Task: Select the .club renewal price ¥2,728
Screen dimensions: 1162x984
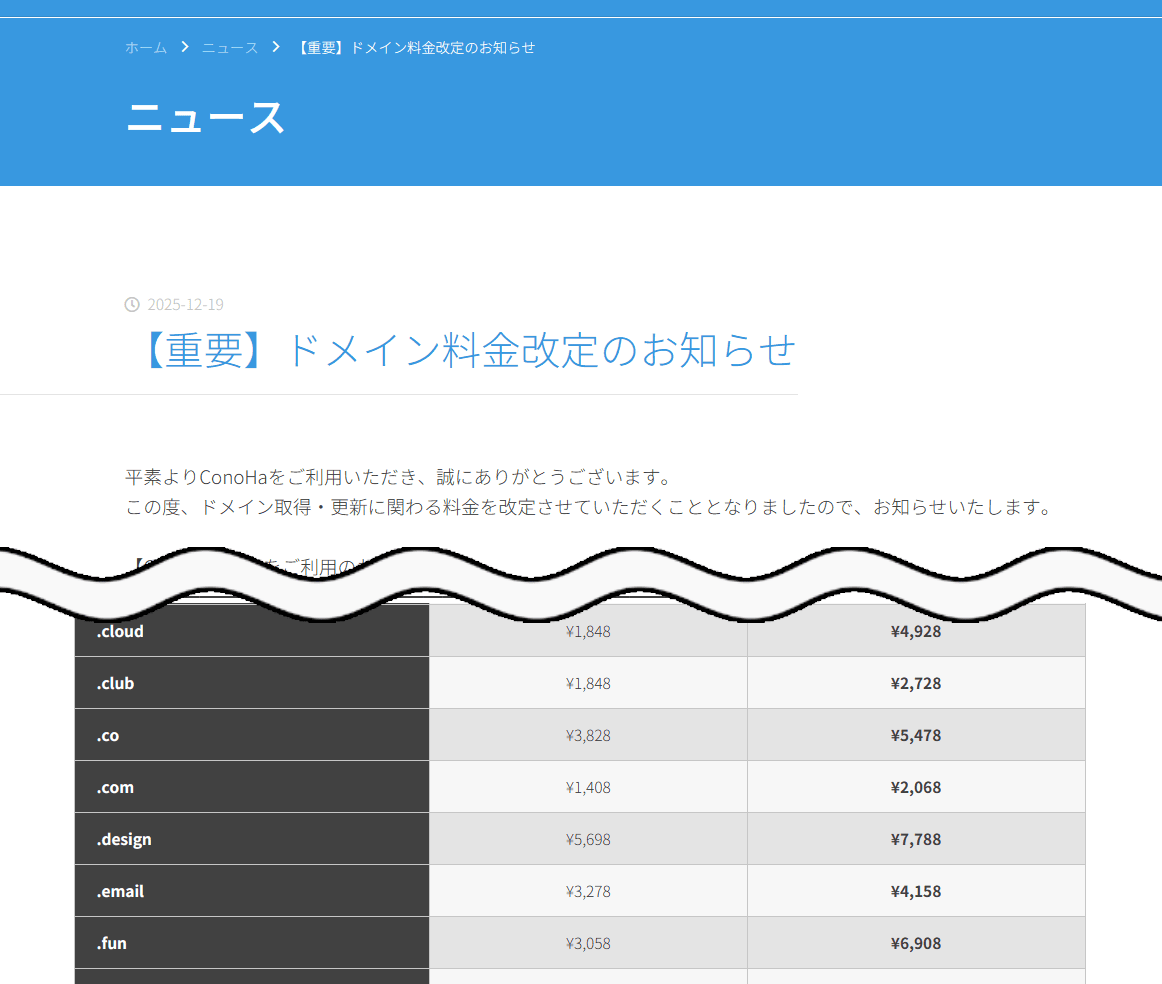Action: click(916, 683)
